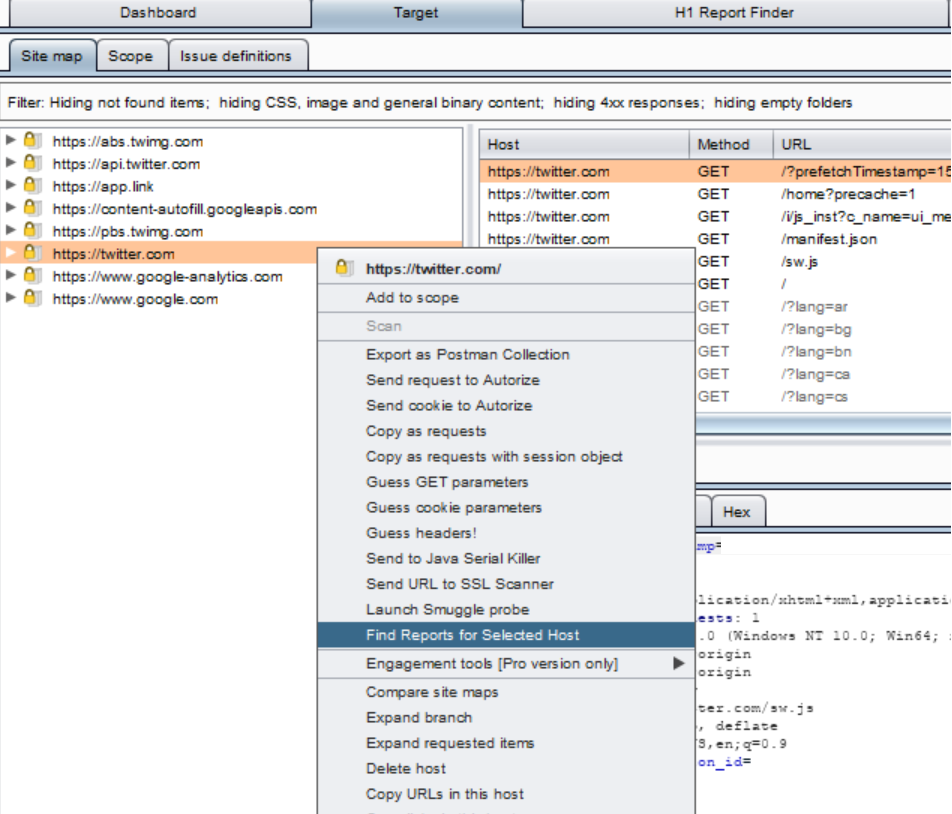This screenshot has width=952, height=814.
Task: Choose Copy URLs in this host
Action: tap(506, 794)
